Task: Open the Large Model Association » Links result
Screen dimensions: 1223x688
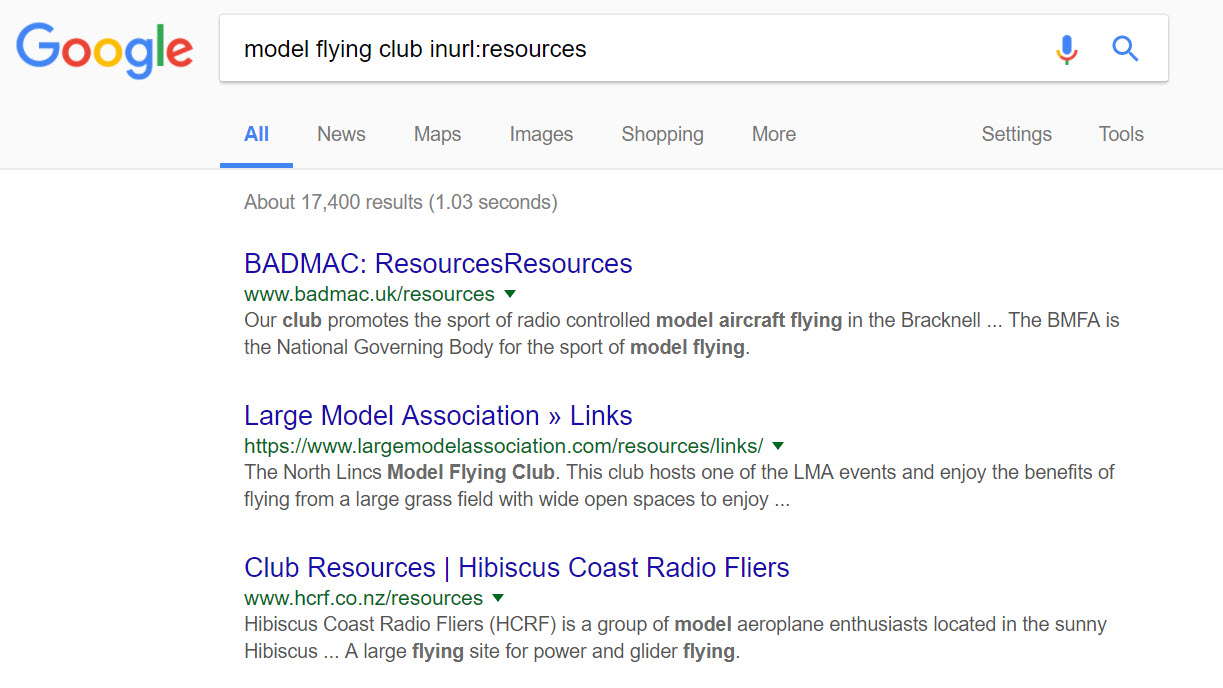Action: click(x=438, y=415)
